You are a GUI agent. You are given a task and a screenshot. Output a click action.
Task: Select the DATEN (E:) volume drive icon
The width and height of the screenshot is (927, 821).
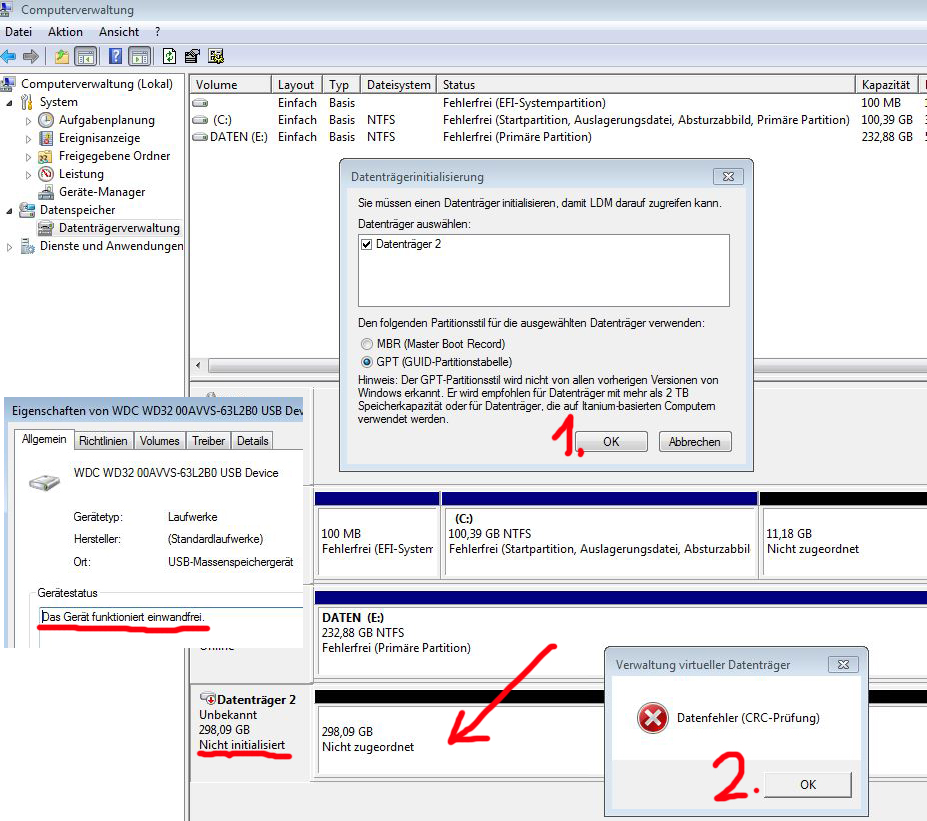pos(201,137)
